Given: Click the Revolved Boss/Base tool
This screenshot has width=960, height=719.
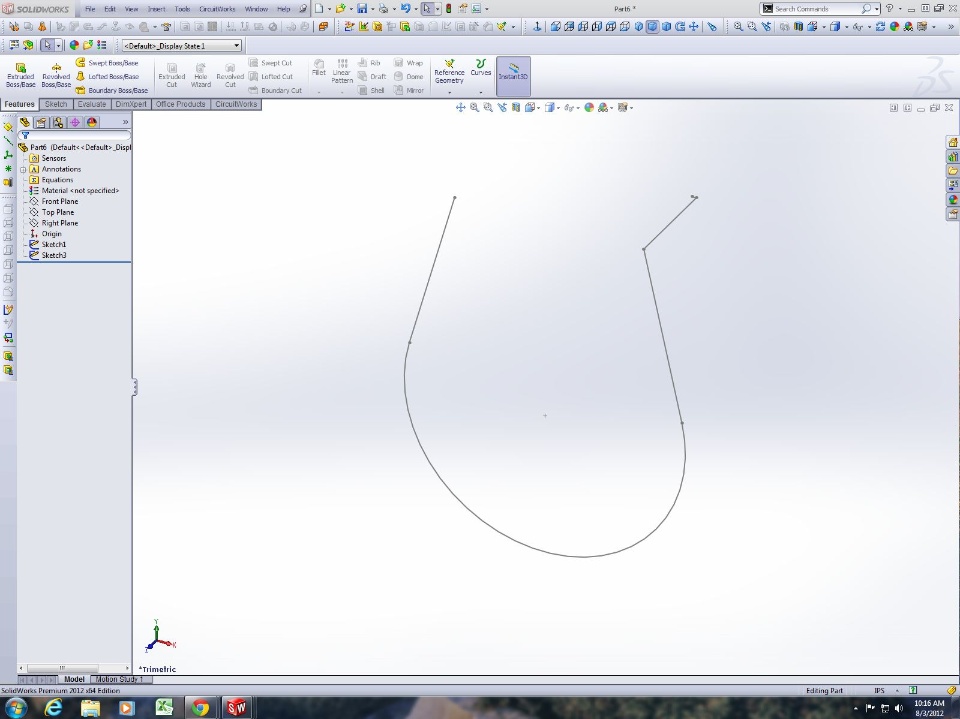Looking at the screenshot, I should point(56,76).
